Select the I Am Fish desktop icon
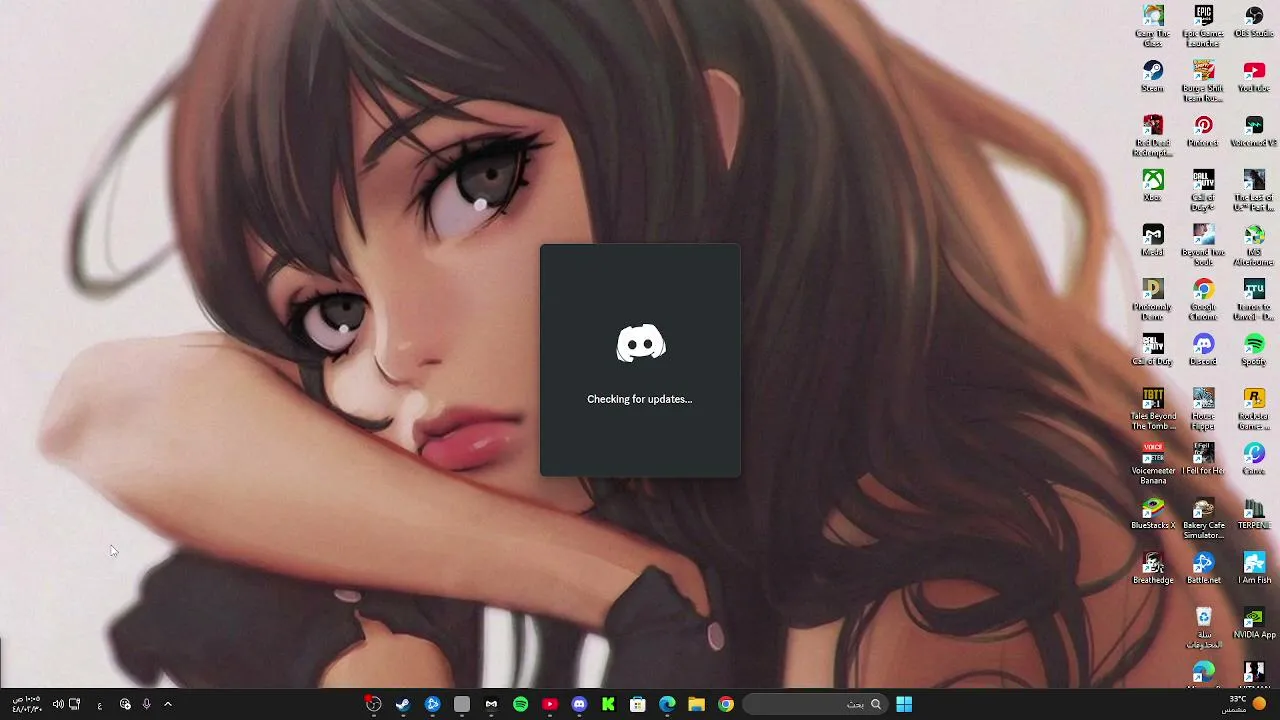The height and width of the screenshot is (720, 1280). point(1254,568)
